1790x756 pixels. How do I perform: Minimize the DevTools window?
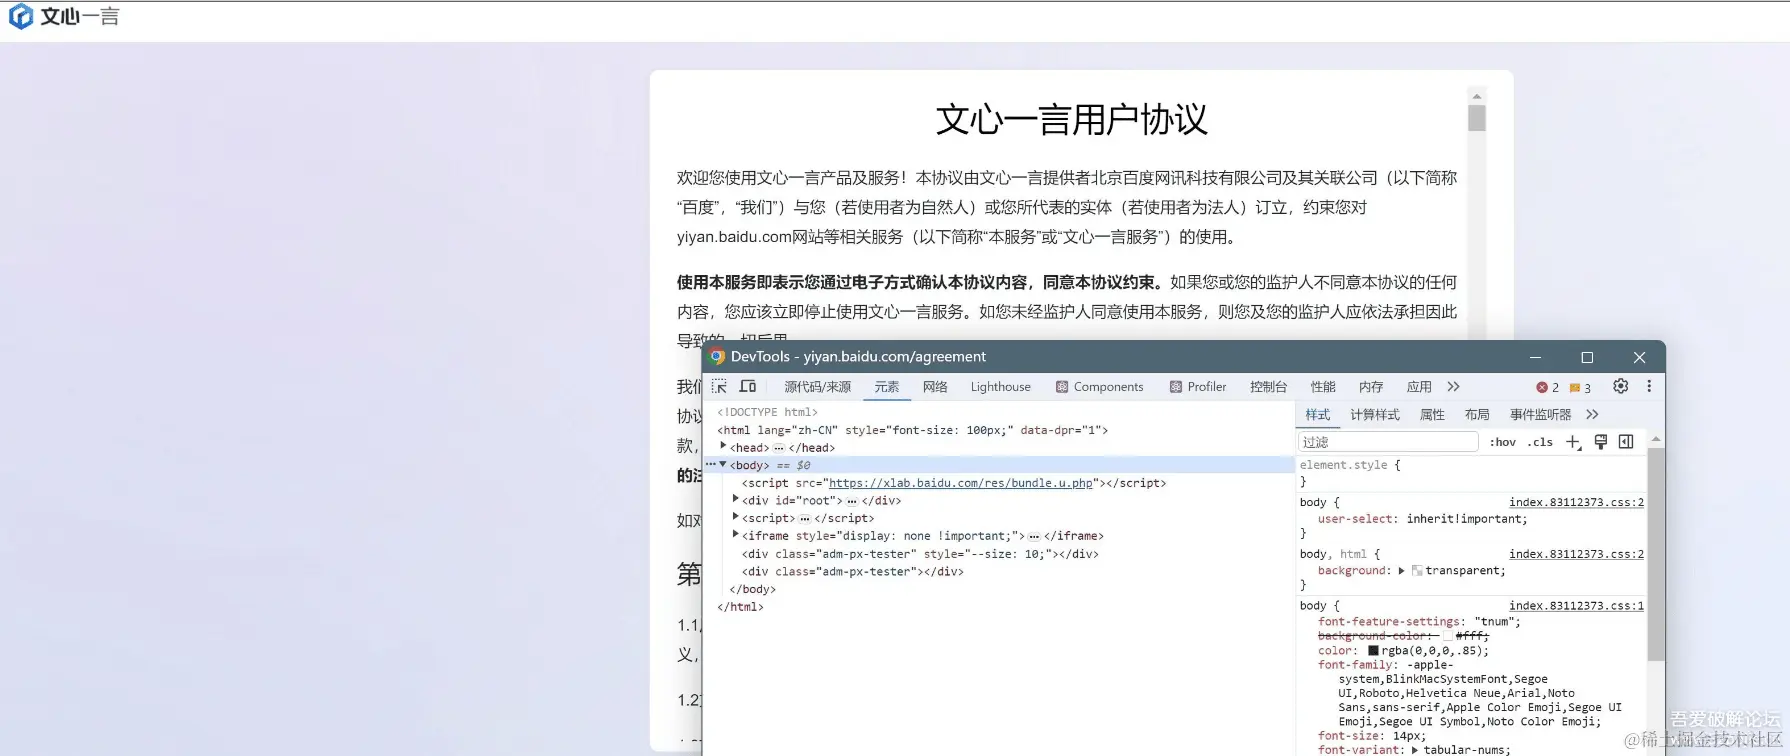tap(1535, 357)
